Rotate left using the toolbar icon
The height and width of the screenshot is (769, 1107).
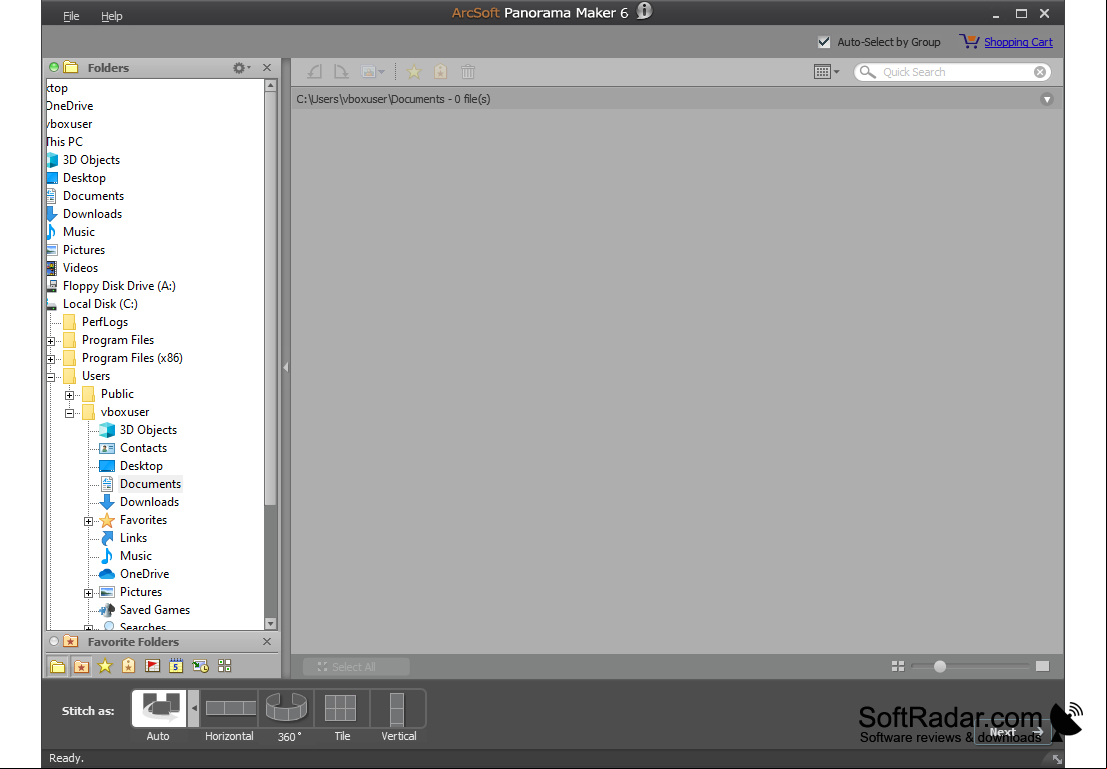point(315,71)
